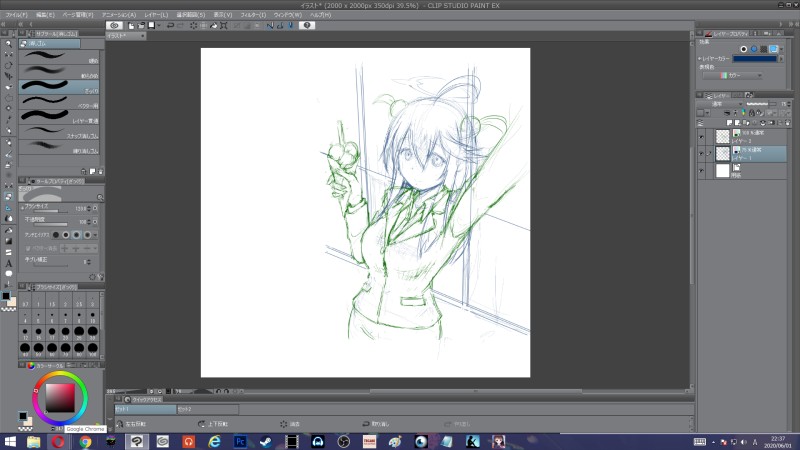Screen dimensions: 800x450
Task: Toggle the vector eraser checkbox
Action: coord(28,248)
